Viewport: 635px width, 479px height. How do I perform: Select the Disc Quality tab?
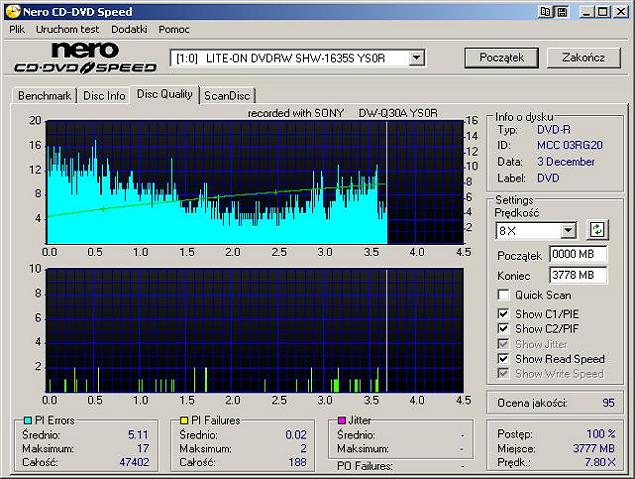[x=164, y=94]
